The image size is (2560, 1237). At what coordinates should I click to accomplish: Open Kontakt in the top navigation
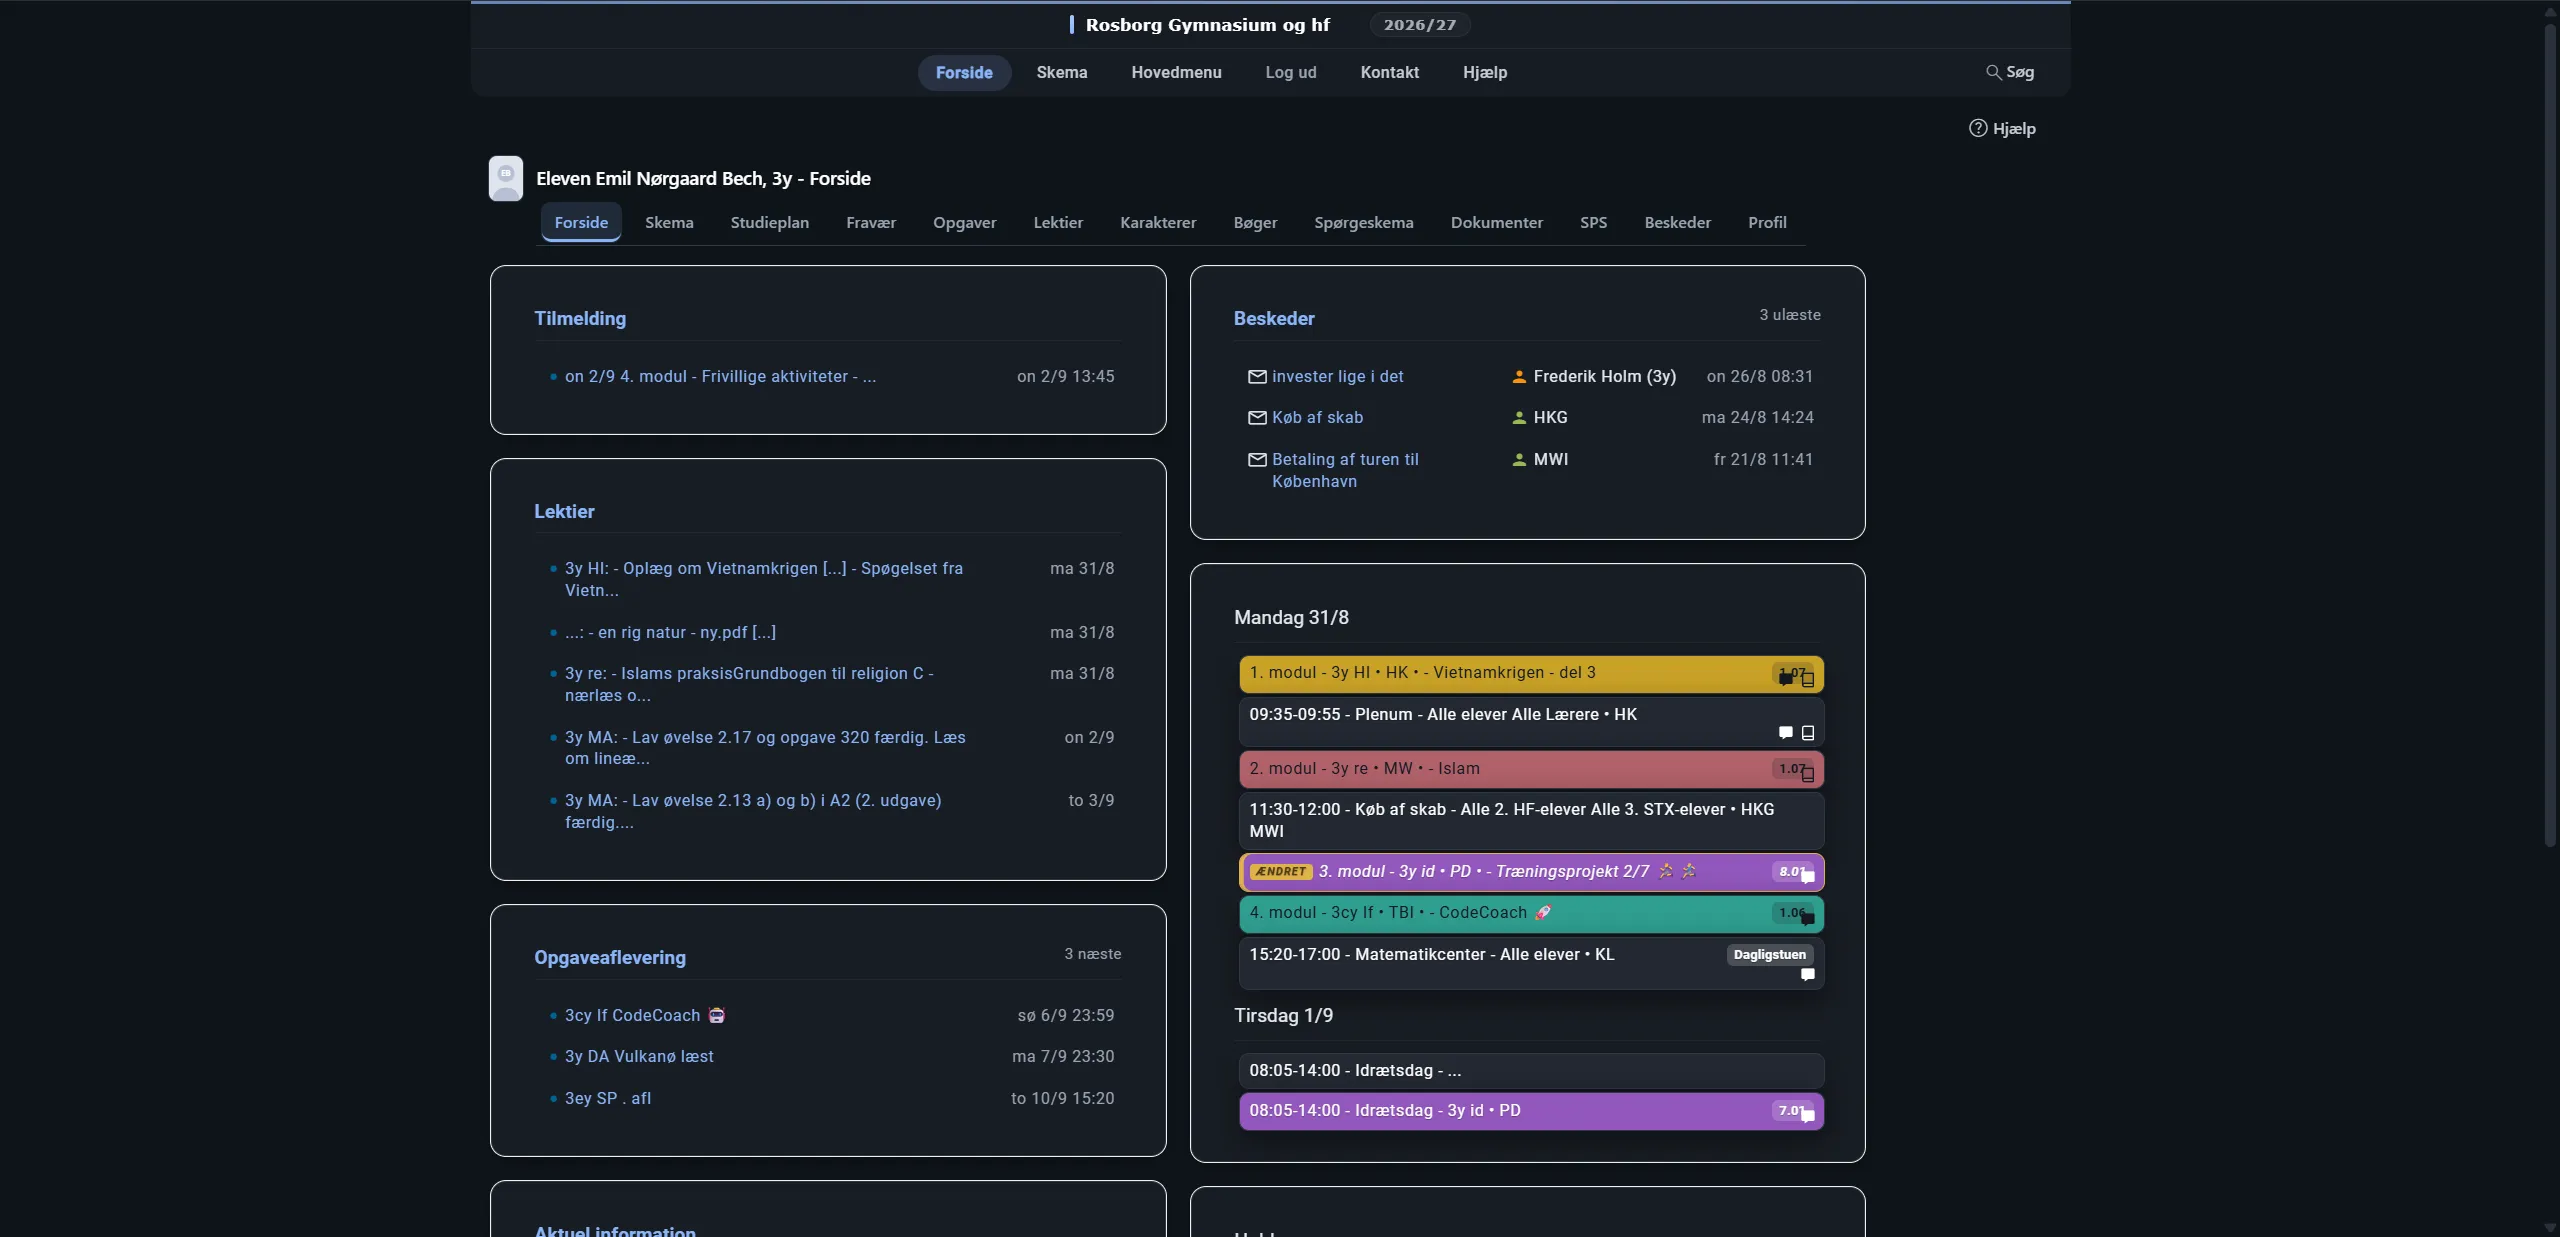[1389, 72]
